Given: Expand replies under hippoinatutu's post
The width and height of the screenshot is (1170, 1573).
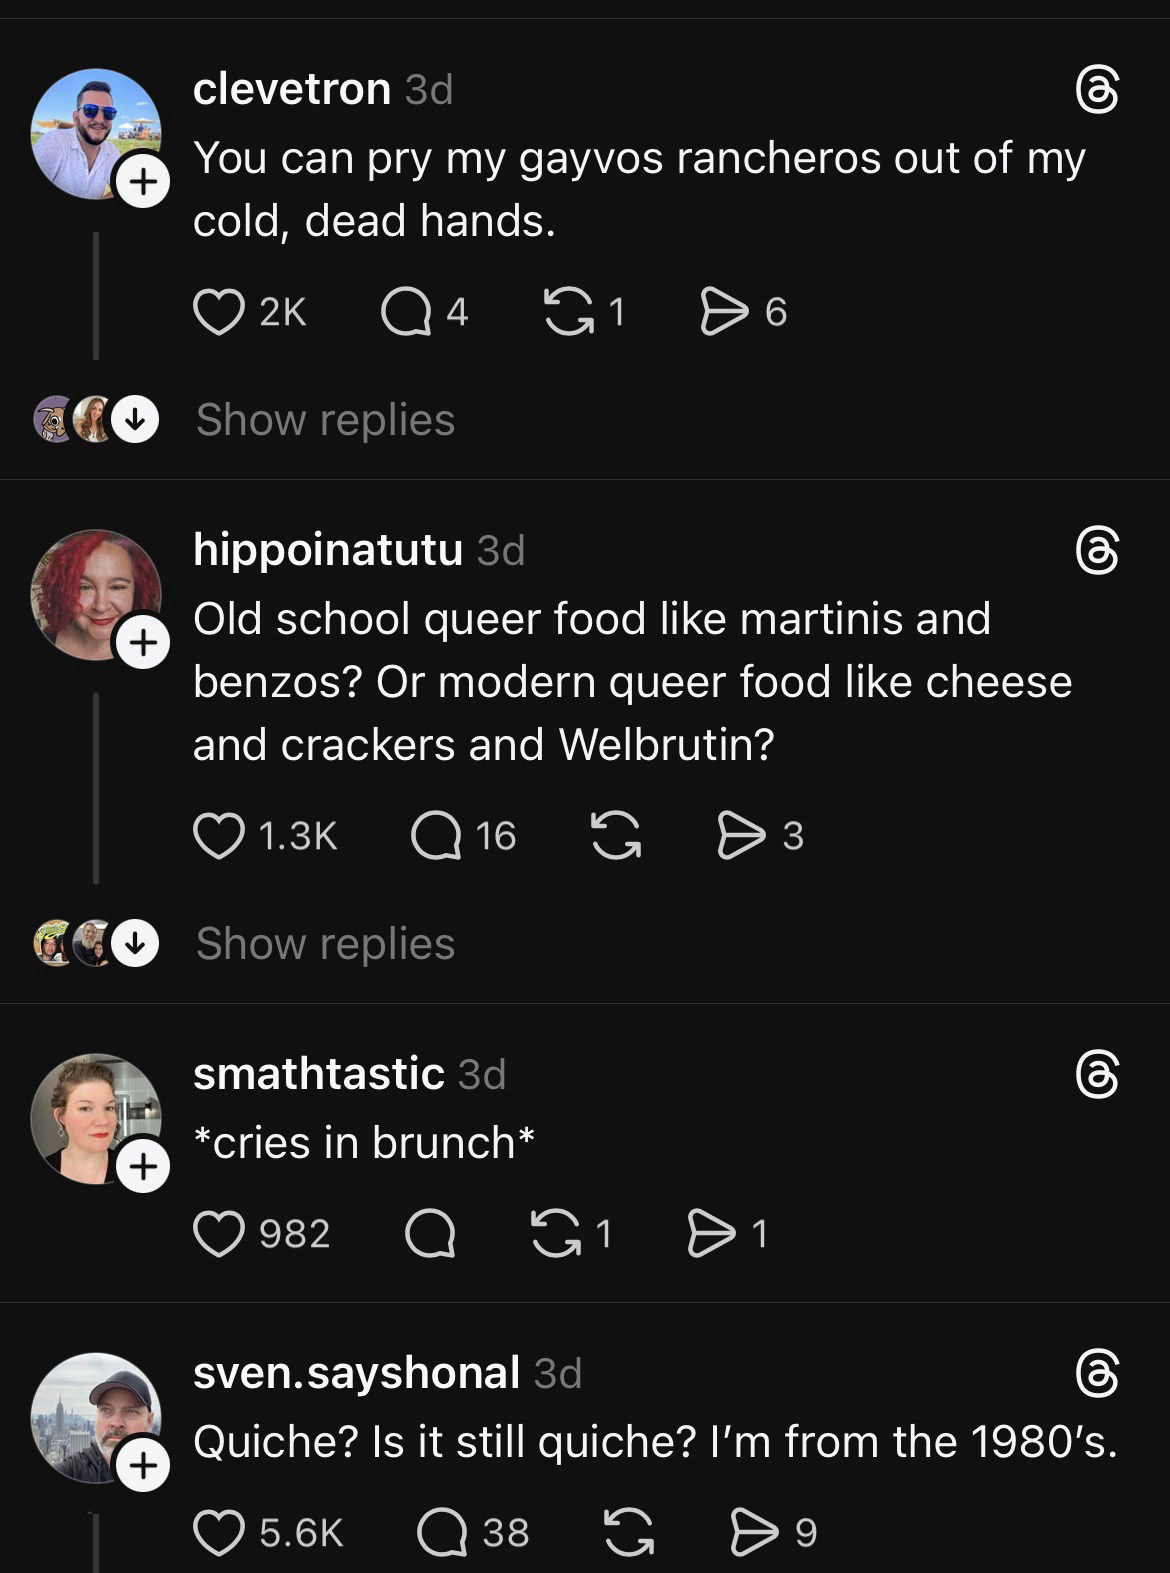Looking at the screenshot, I should (x=325, y=944).
